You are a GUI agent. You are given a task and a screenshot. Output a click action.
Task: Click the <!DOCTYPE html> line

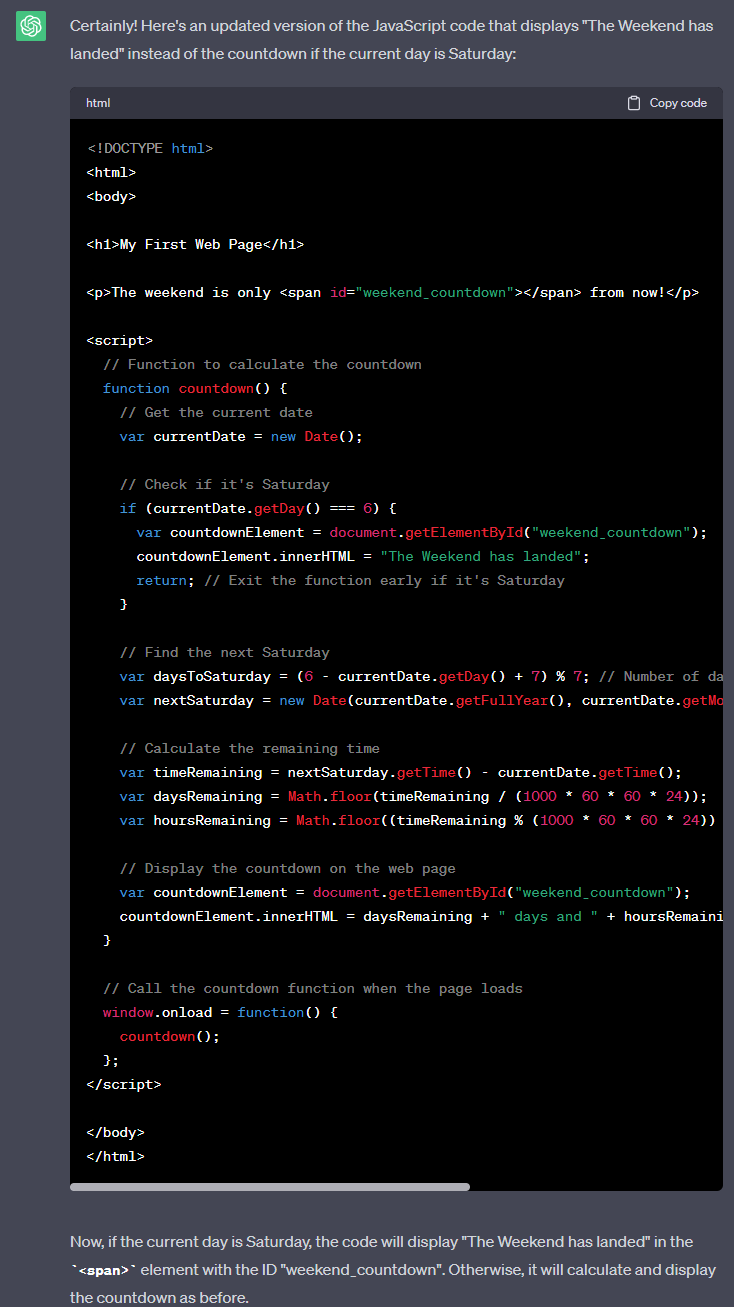coord(149,148)
